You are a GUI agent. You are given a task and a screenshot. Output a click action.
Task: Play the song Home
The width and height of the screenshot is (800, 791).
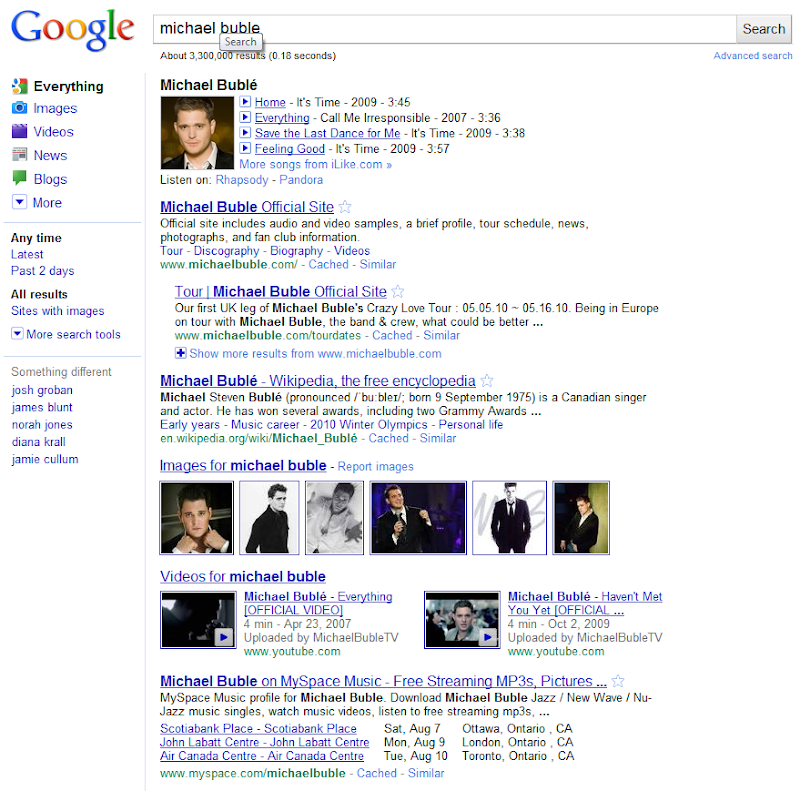[245, 102]
